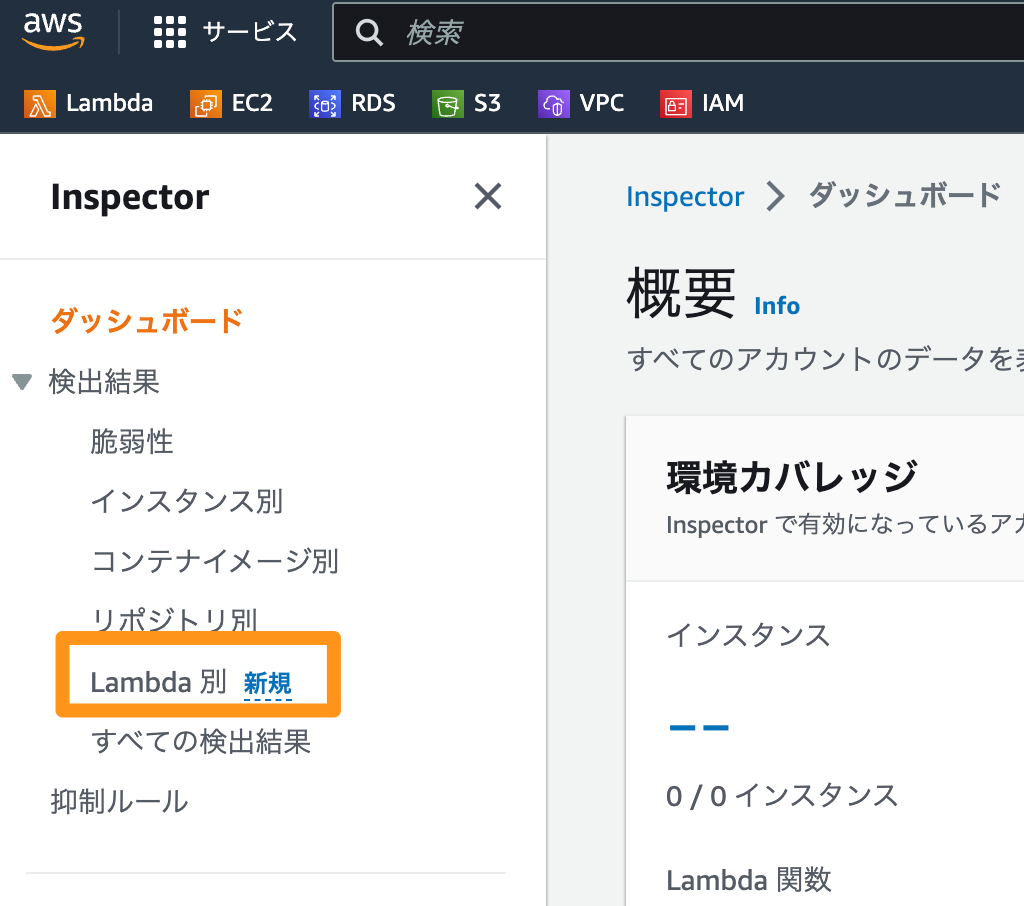Click the IAM favorite text link
Image resolution: width=1024 pixels, height=906 pixels.
723,103
